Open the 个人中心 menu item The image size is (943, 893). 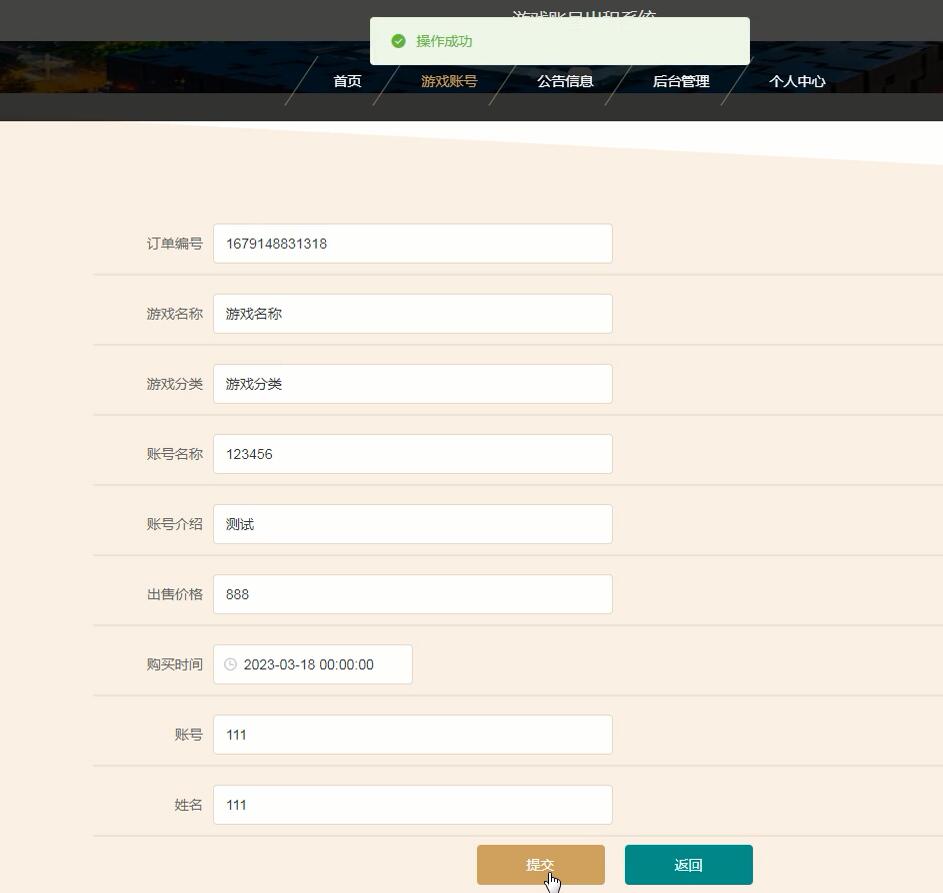tap(797, 81)
